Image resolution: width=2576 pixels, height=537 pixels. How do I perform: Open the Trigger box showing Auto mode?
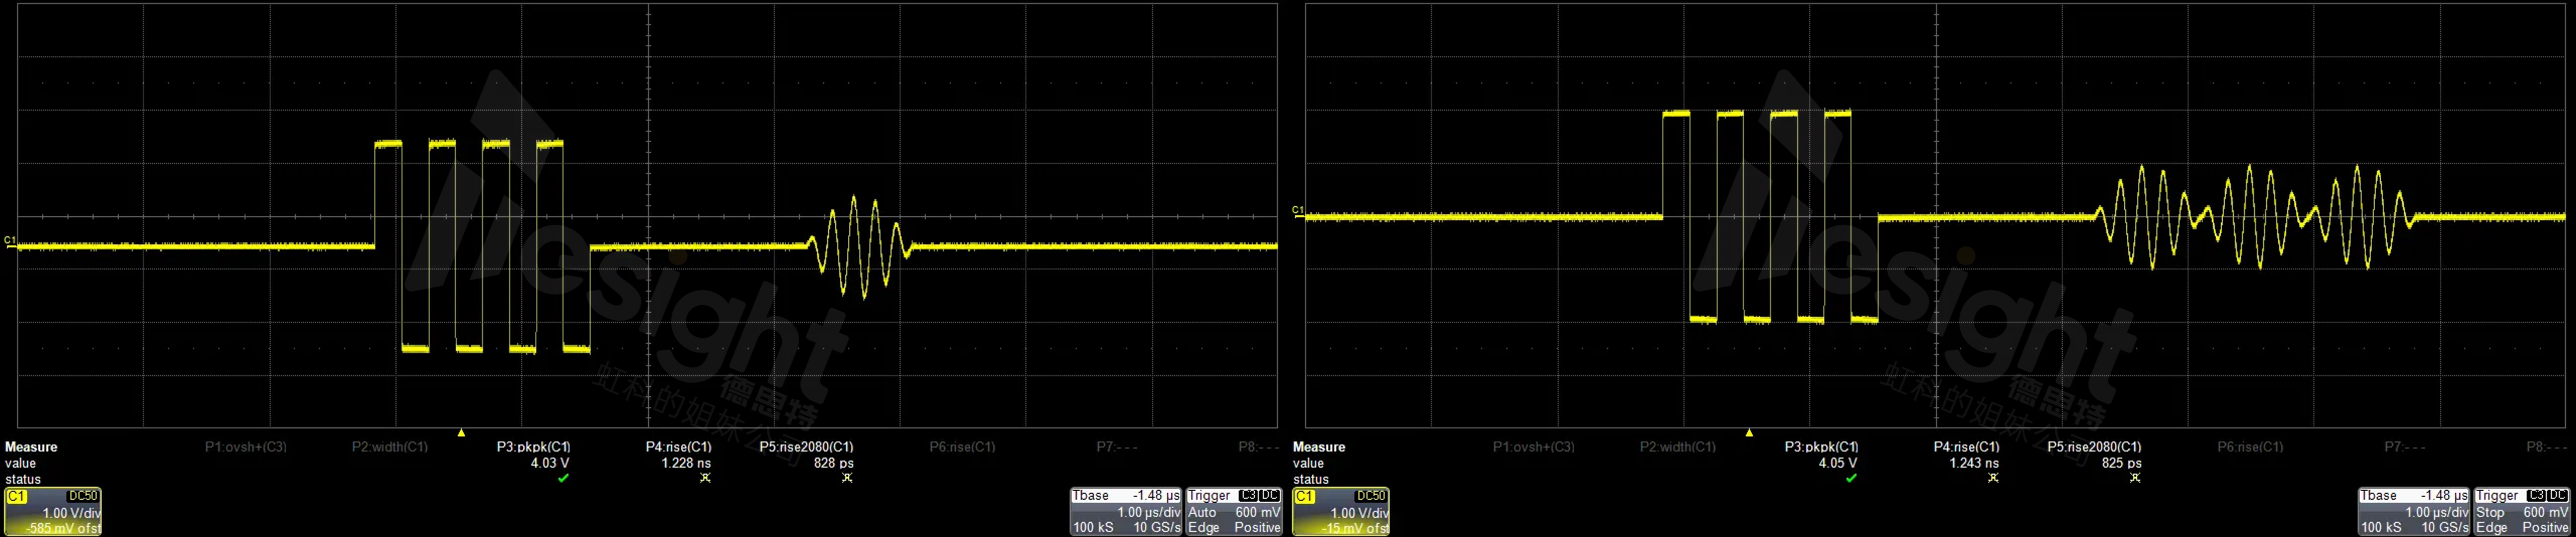pos(1234,512)
